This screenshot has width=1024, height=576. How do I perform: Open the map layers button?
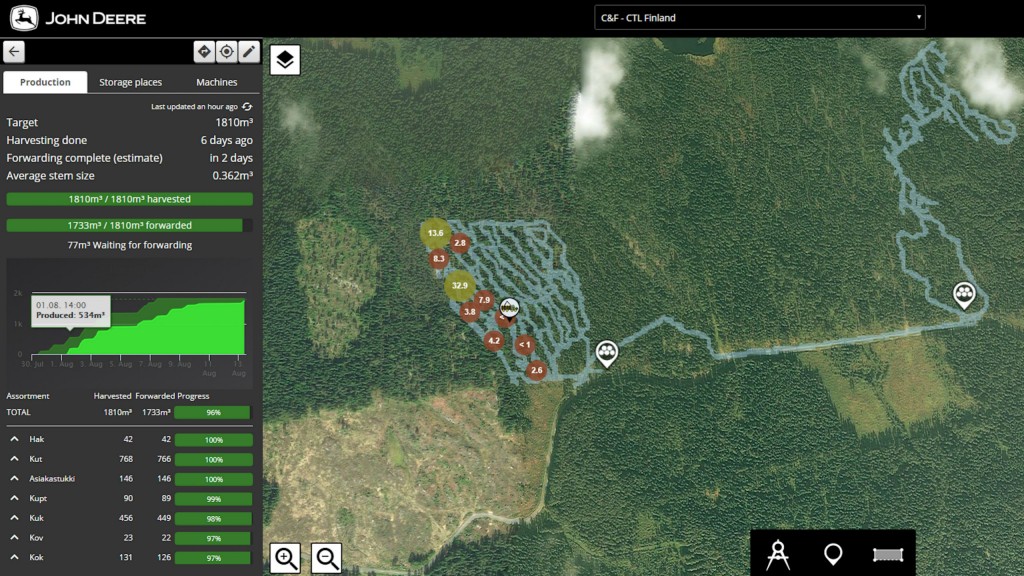click(285, 60)
